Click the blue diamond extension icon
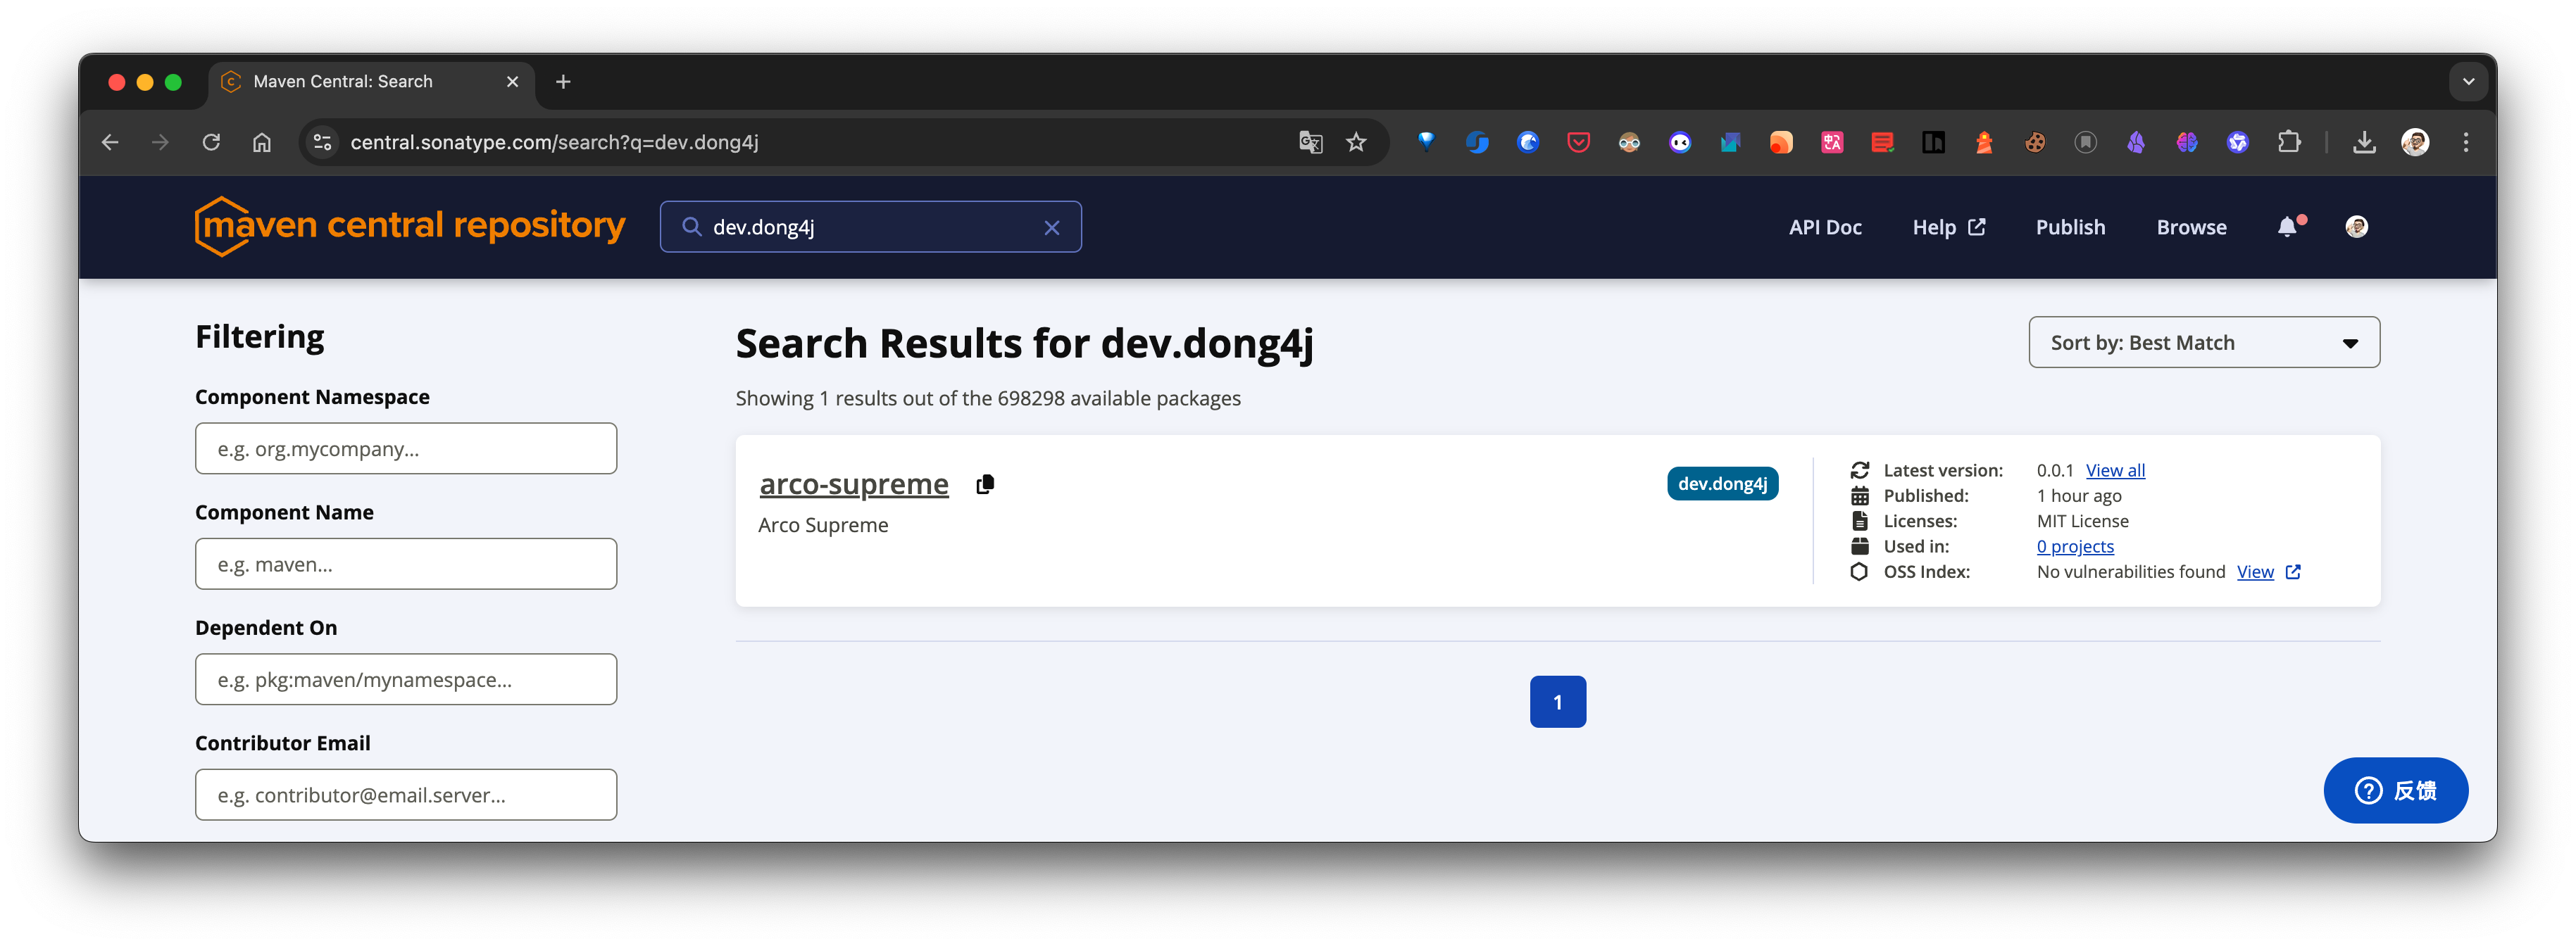 click(1426, 142)
